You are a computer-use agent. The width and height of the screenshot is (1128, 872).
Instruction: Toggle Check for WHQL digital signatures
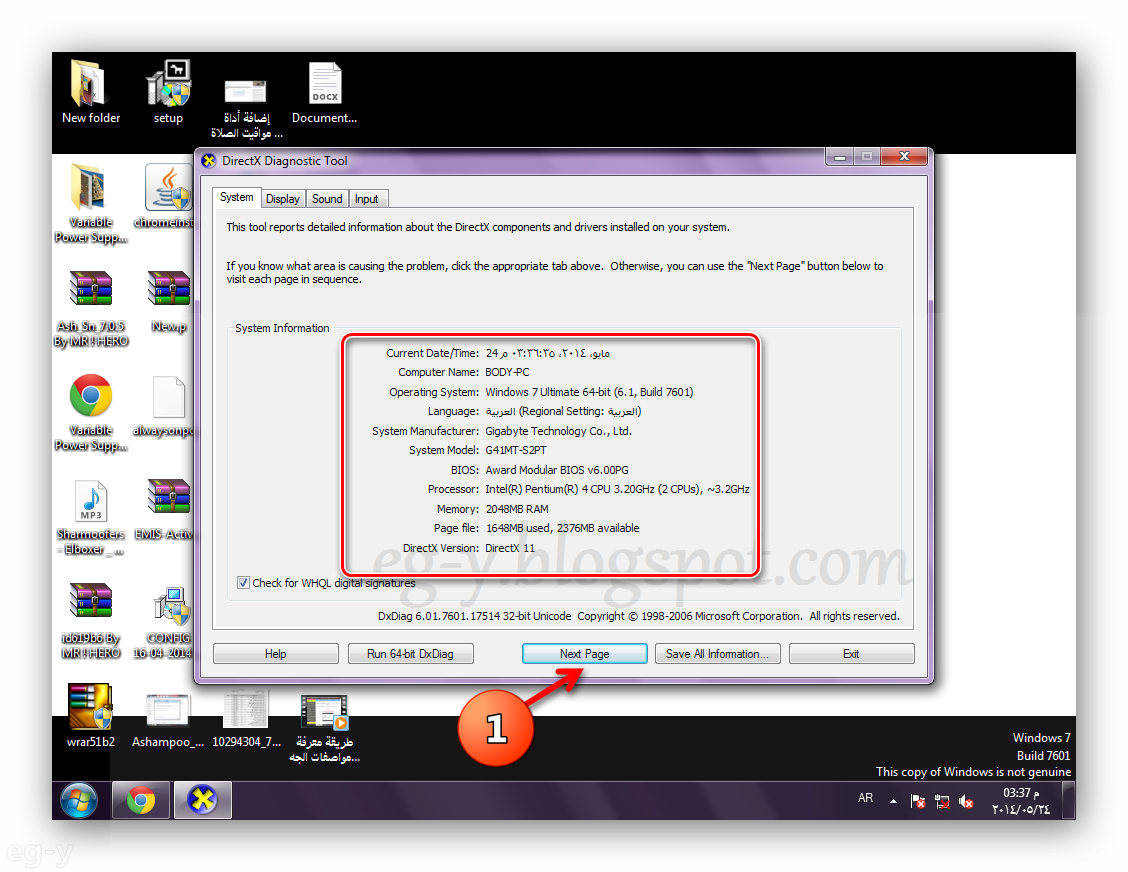(243, 583)
